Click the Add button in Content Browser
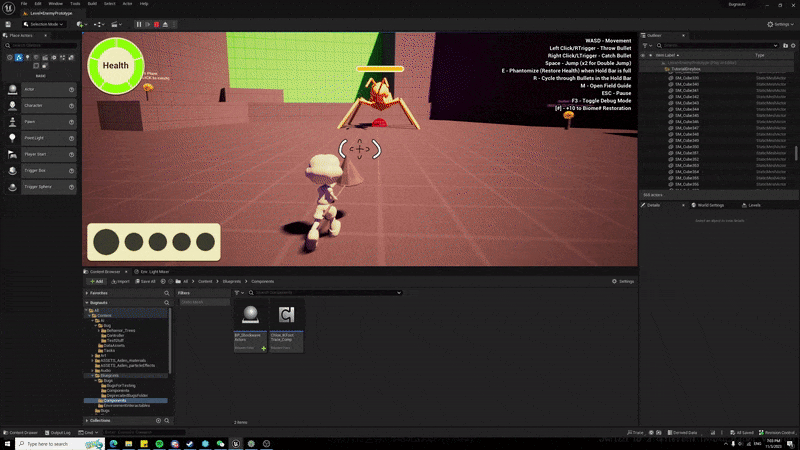The image size is (800, 450). [x=96, y=282]
